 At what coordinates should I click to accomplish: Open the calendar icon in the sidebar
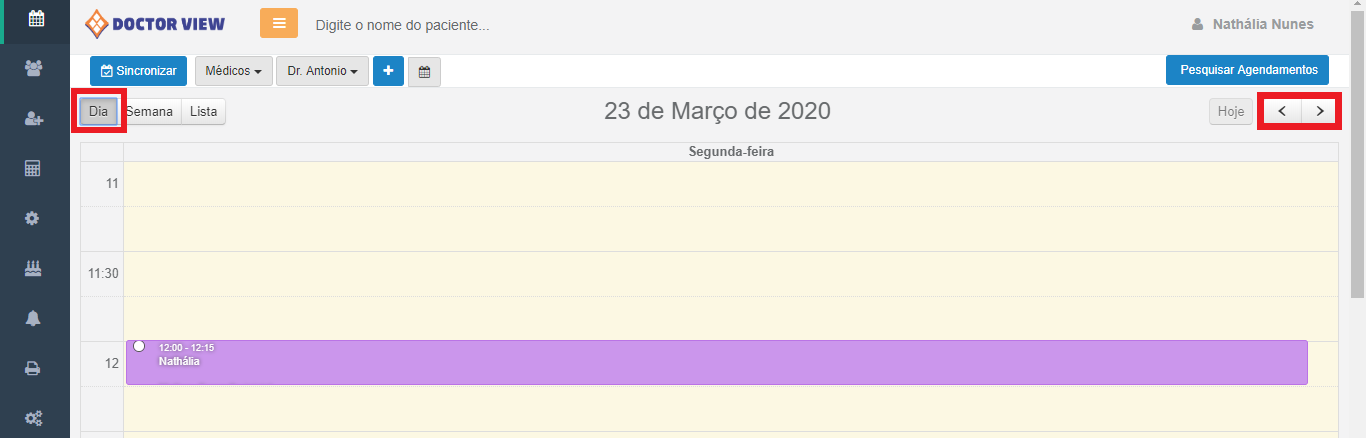35,18
